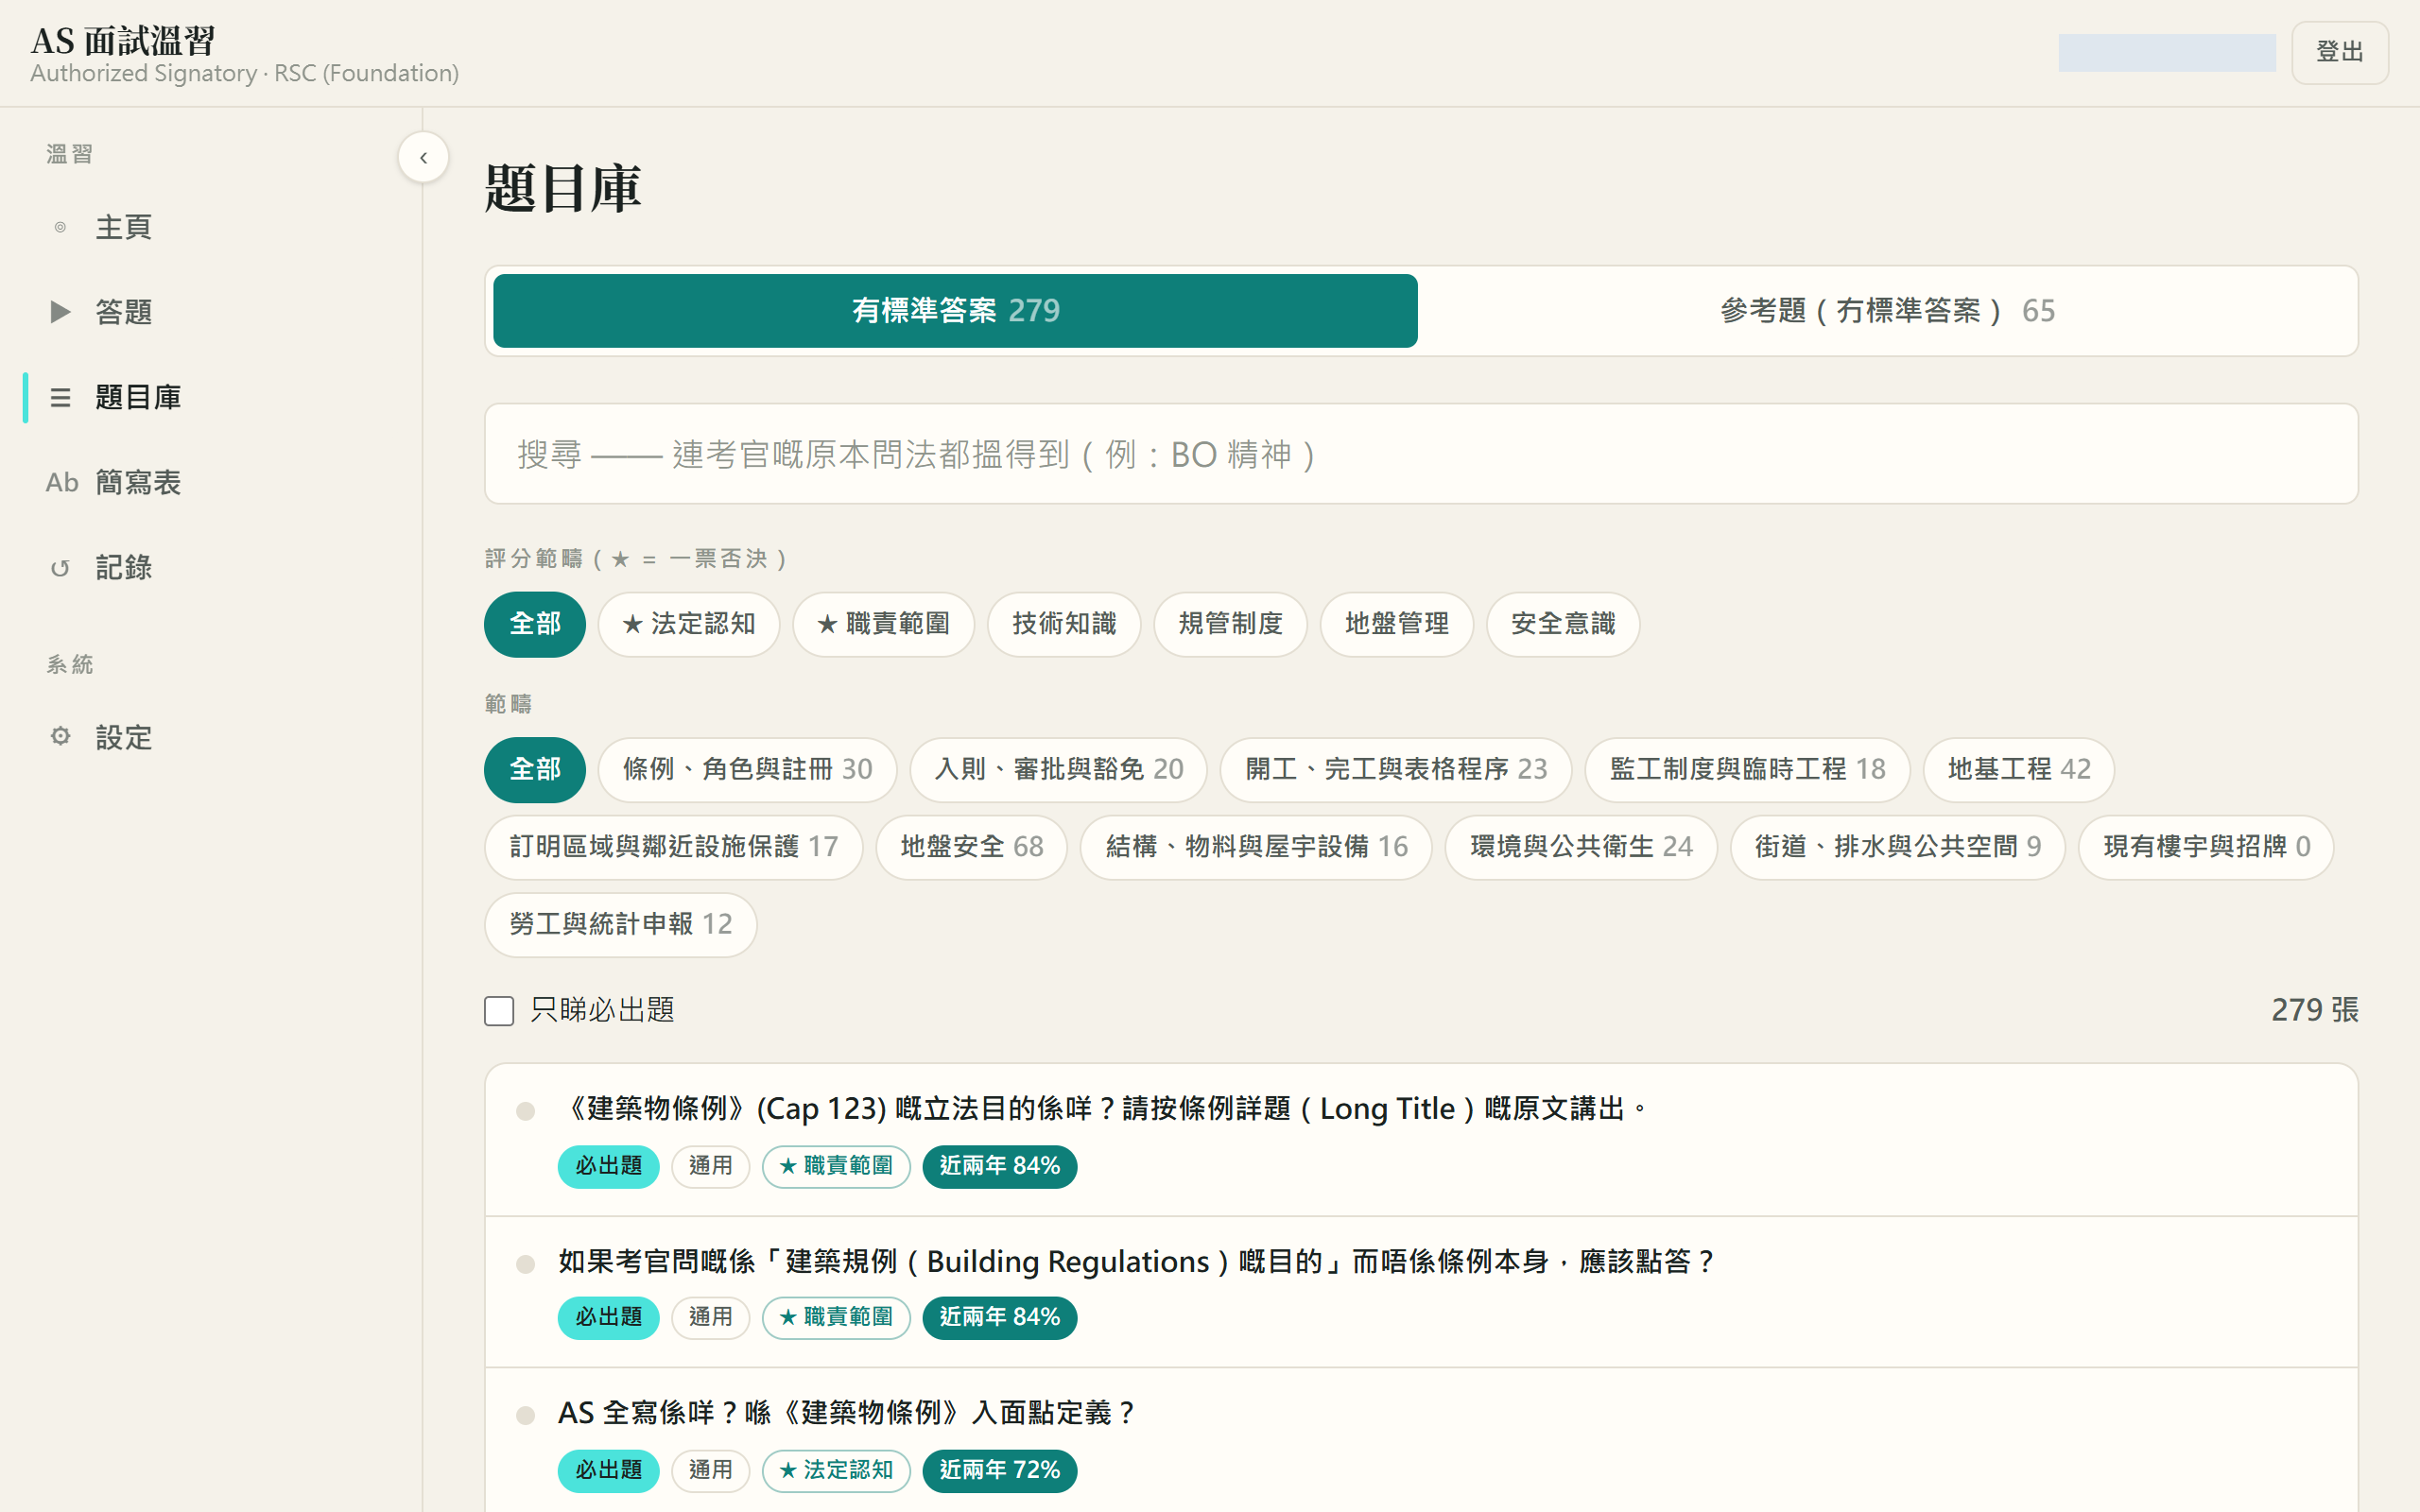Filter by 現有樓宇與招牌 0
The width and height of the screenshot is (2420, 1512).
coord(2206,847)
